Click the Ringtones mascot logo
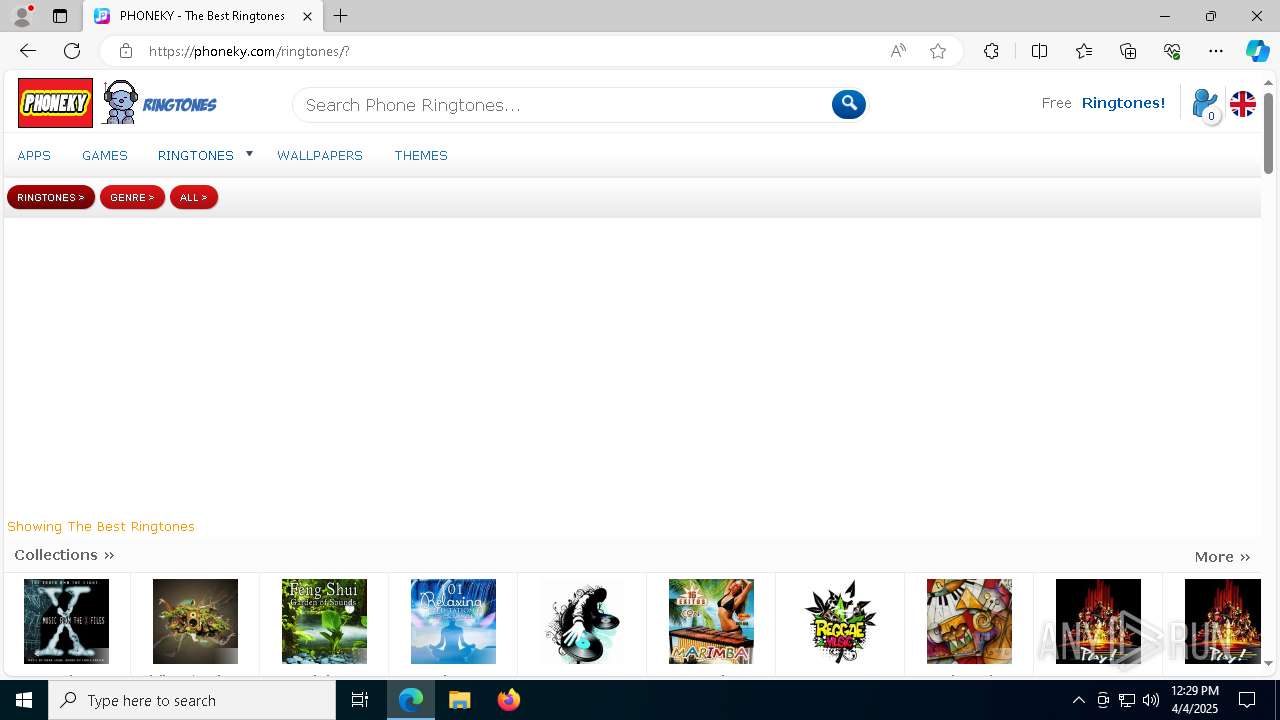 [x=159, y=103]
